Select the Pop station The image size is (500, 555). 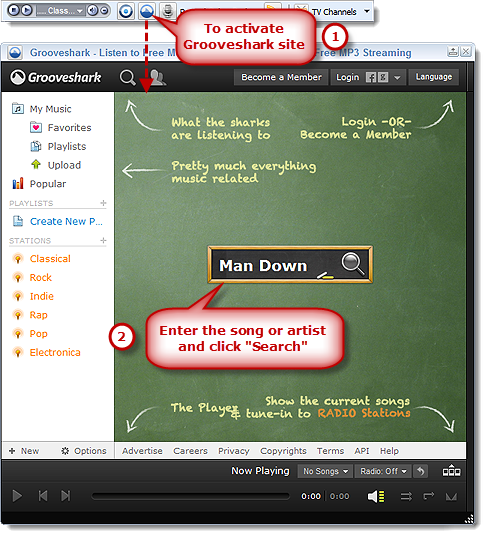click(x=39, y=334)
